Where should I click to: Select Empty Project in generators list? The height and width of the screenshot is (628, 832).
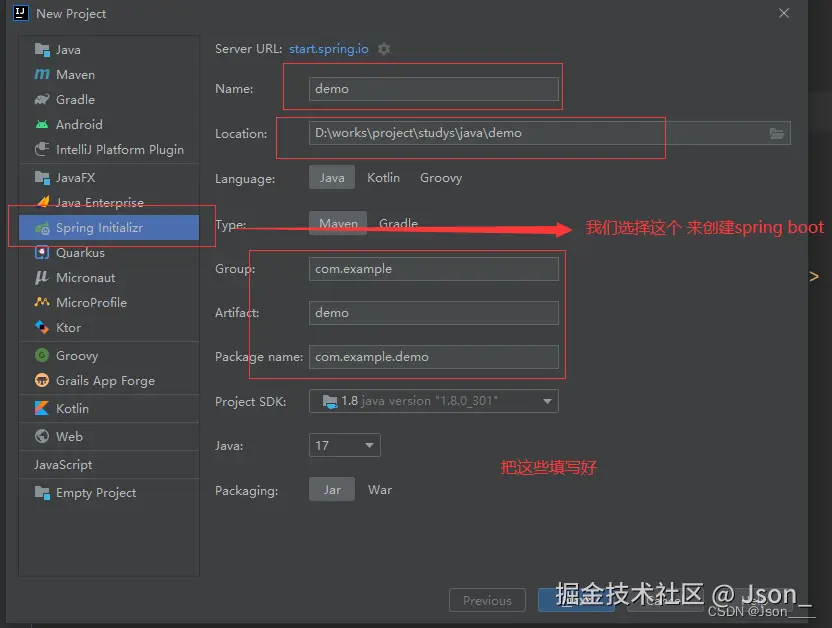point(109,493)
